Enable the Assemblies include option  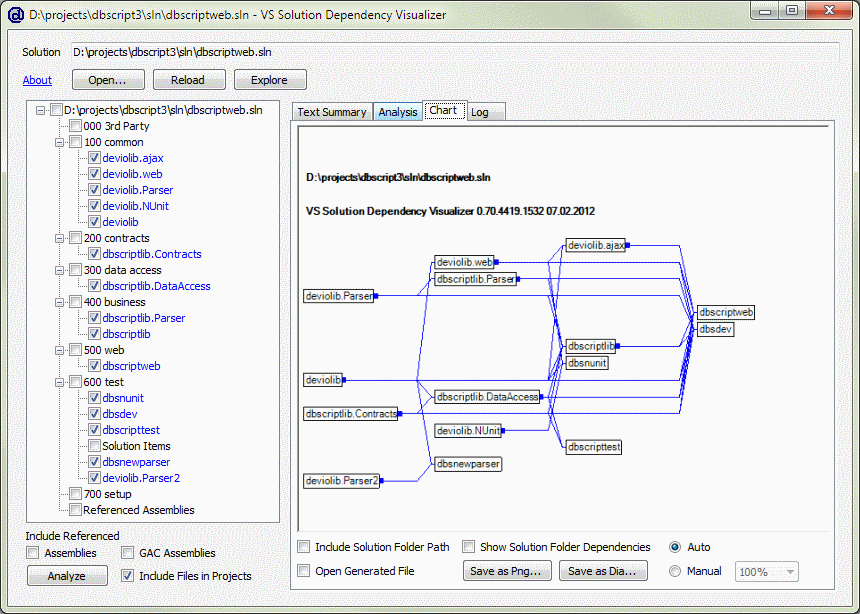[33, 553]
